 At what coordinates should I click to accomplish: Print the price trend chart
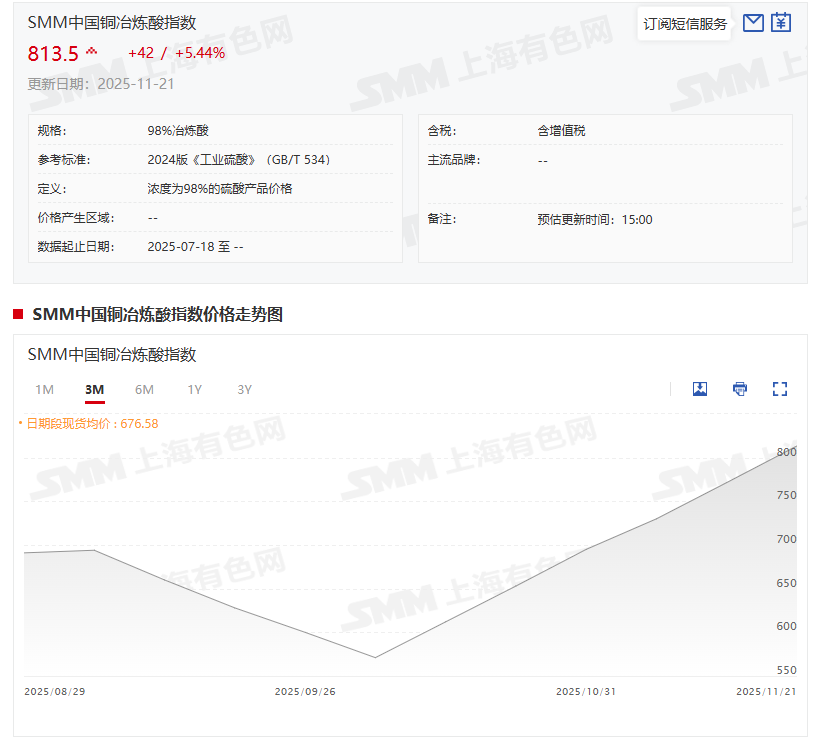tap(740, 389)
